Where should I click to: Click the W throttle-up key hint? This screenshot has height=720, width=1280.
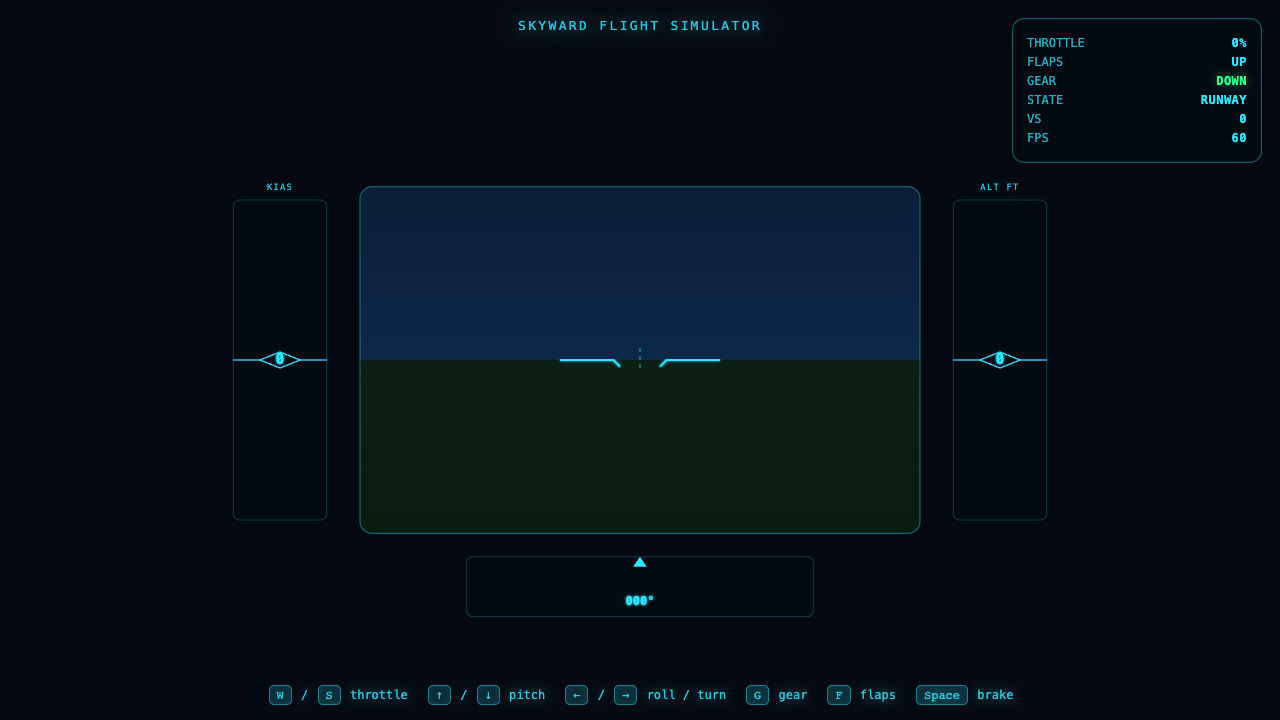[x=280, y=695]
